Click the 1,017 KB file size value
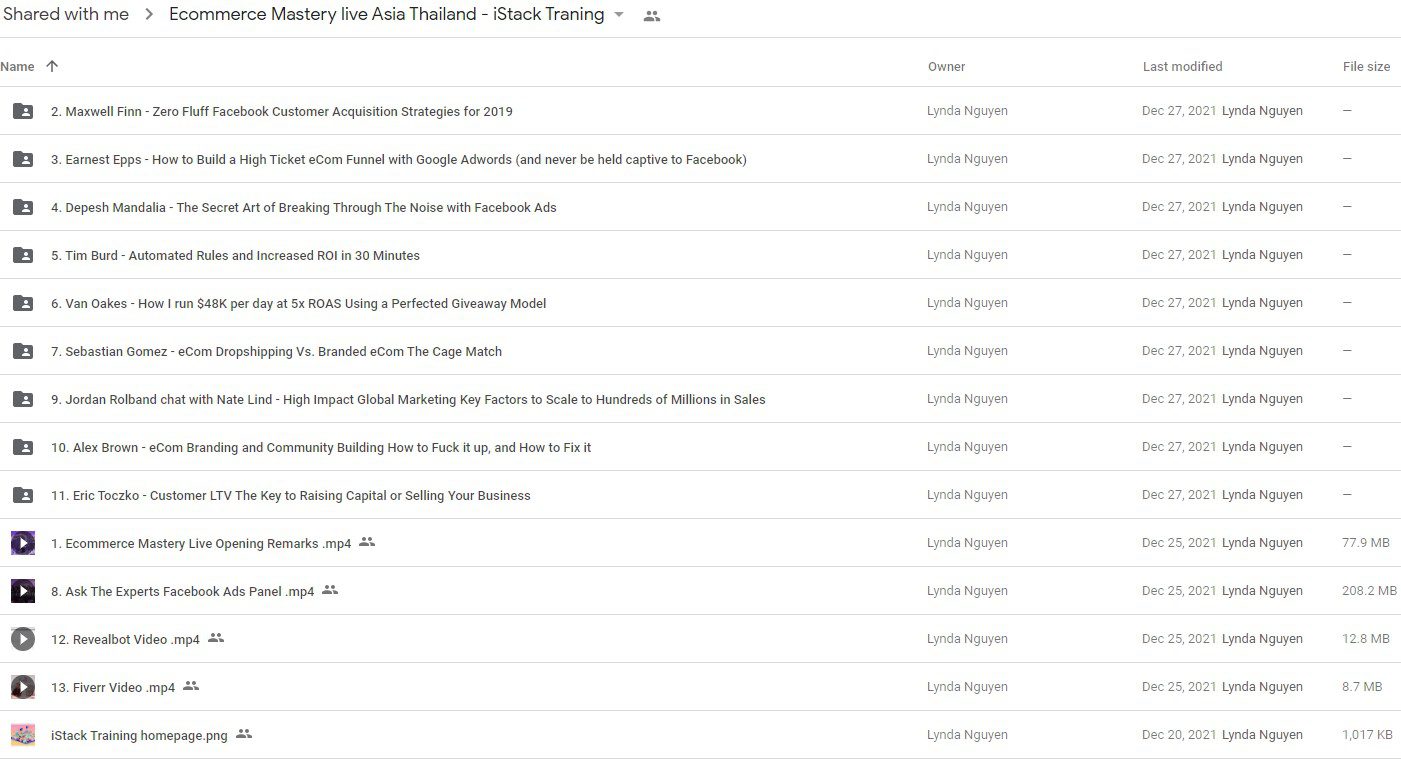Screen dimensions: 1401x763 coord(1367,735)
